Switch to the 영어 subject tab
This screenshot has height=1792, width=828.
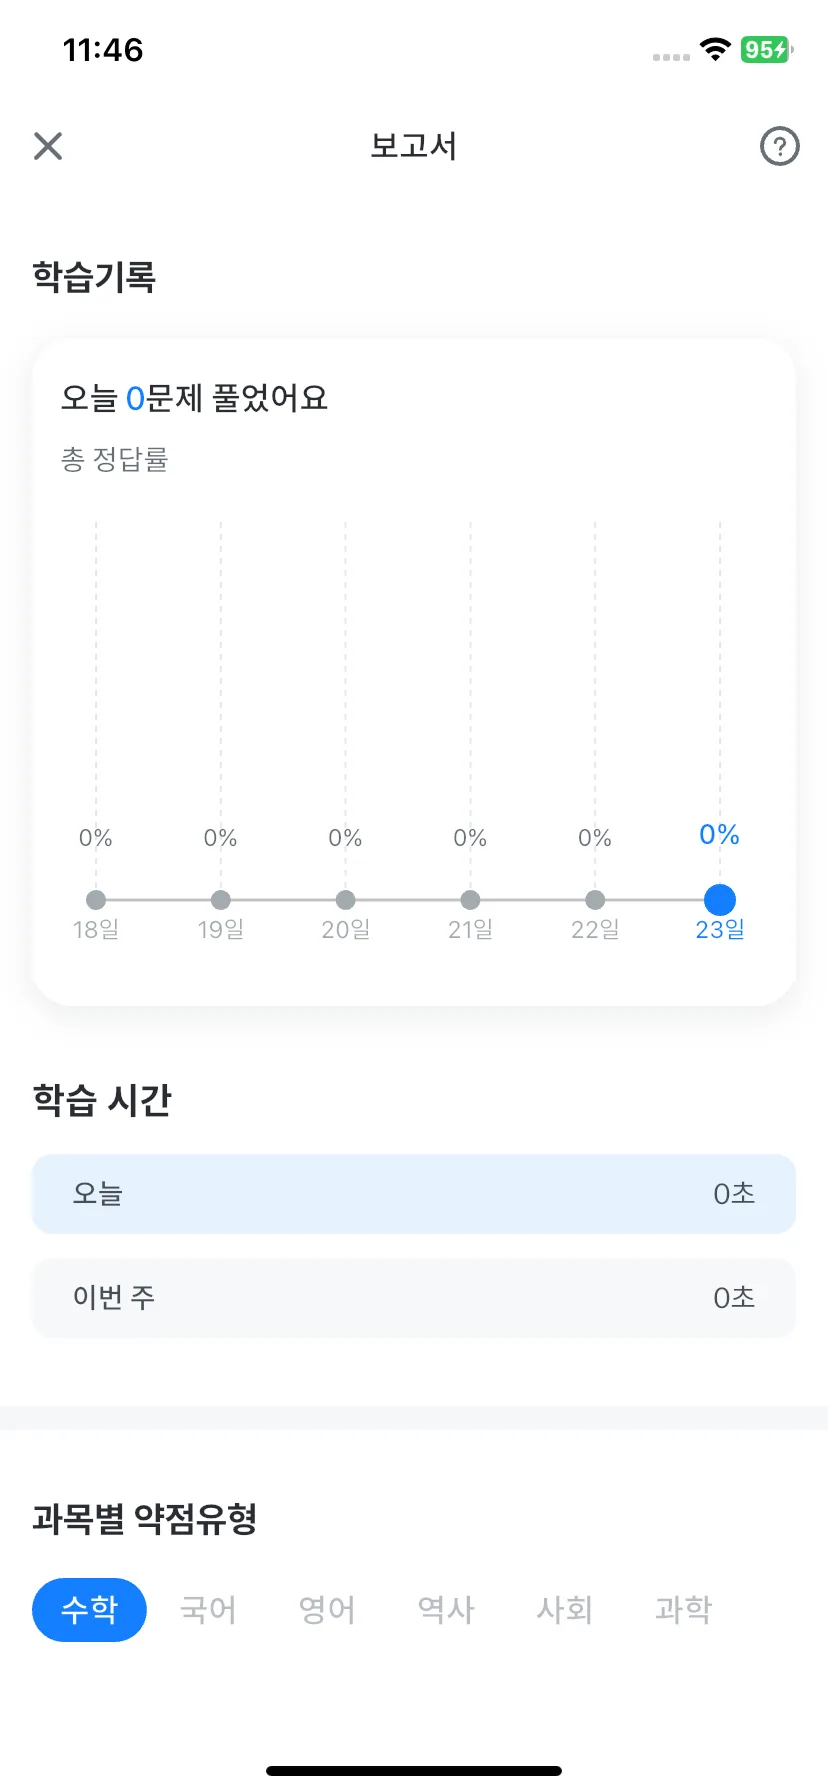(327, 1610)
